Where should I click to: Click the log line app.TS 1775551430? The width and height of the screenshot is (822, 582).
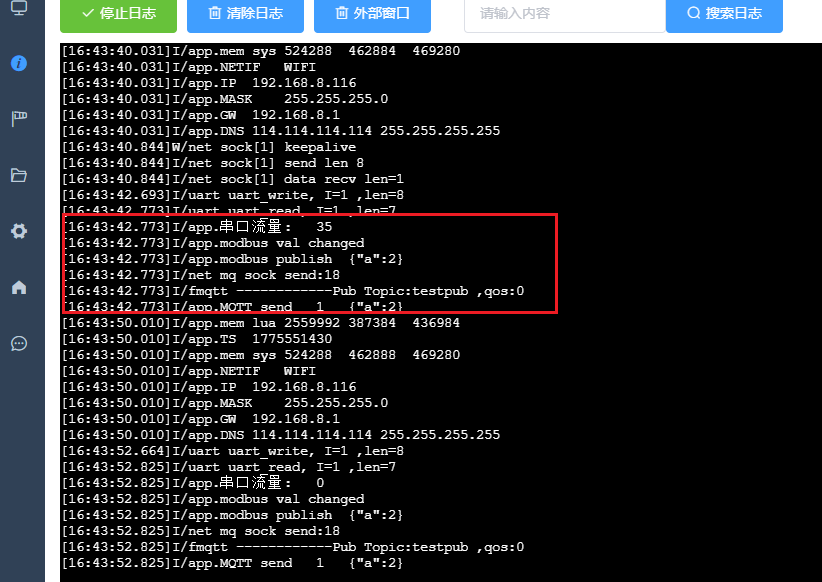[197, 339]
